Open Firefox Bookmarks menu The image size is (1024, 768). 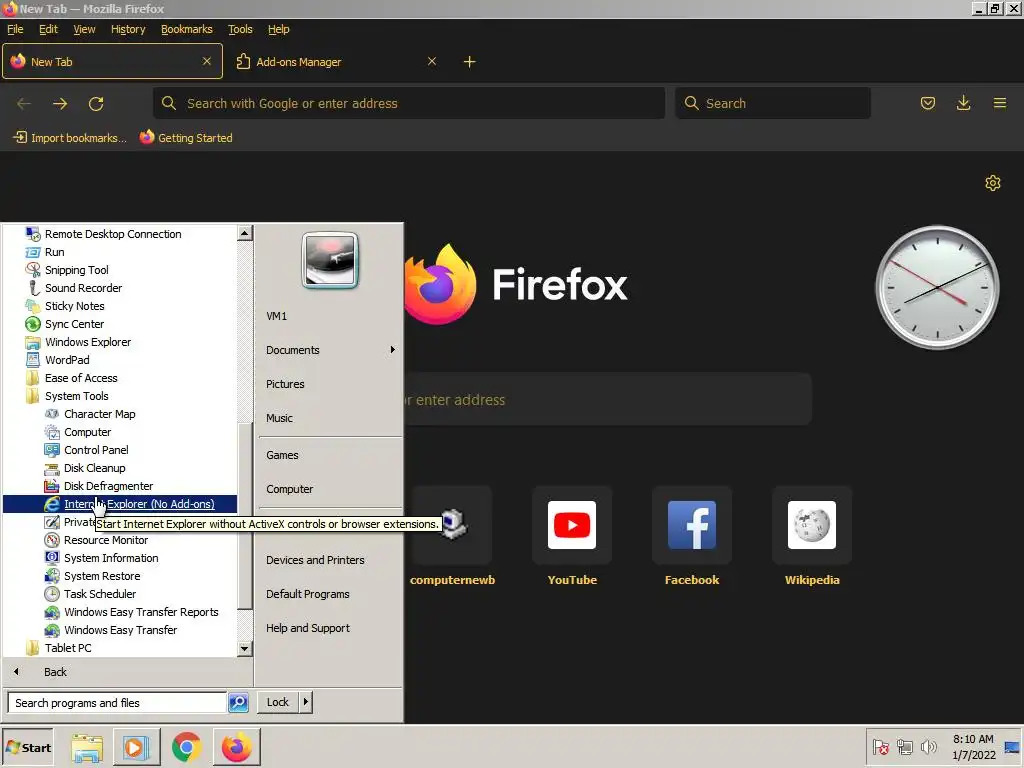pos(187,29)
